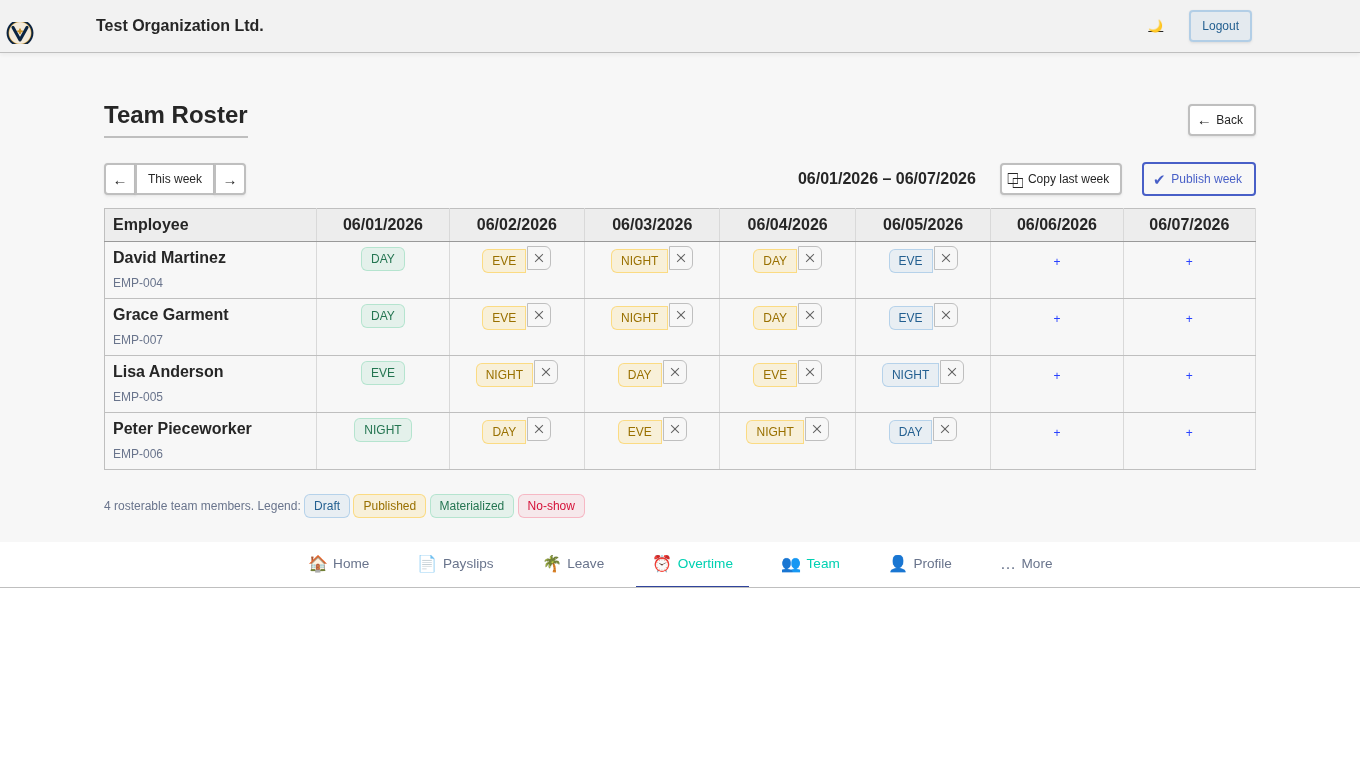Add shift for Peter Pieceworker on 06/06
Image resolution: width=1360 pixels, height=768 pixels.
[x=1057, y=433]
